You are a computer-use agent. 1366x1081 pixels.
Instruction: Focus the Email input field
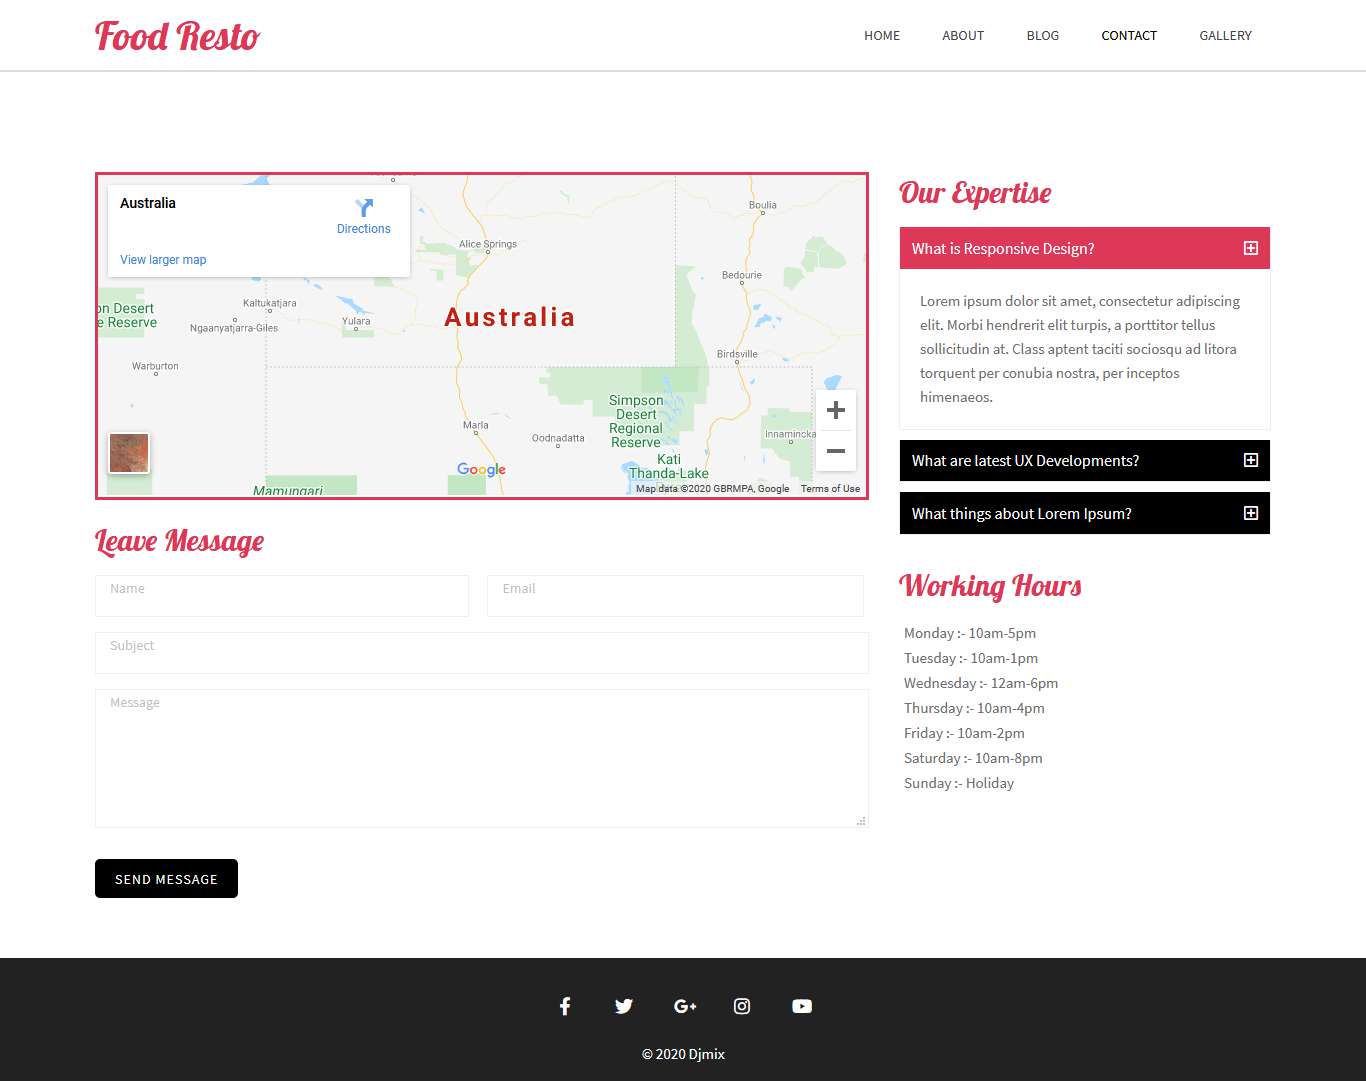(x=675, y=596)
